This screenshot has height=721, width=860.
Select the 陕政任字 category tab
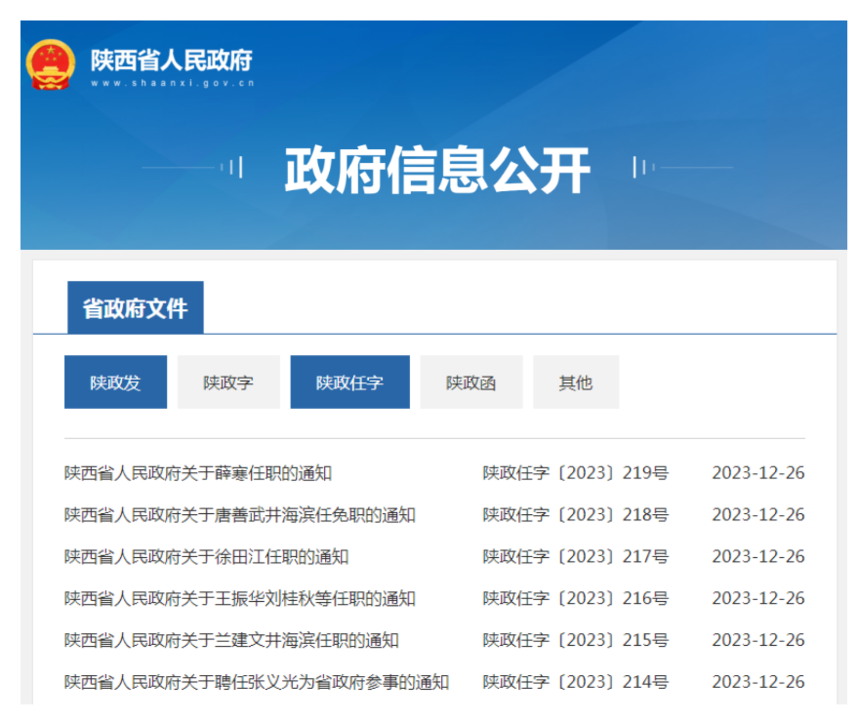click(350, 382)
